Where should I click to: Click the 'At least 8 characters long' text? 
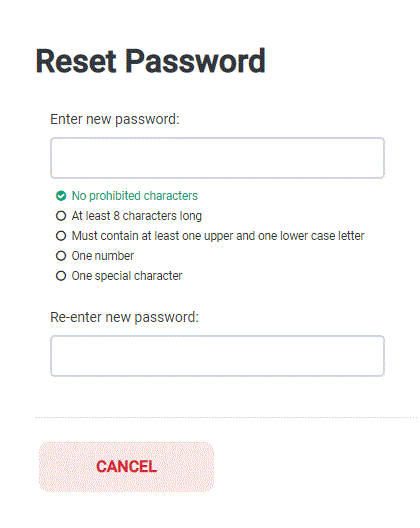pyautogui.click(x=137, y=216)
